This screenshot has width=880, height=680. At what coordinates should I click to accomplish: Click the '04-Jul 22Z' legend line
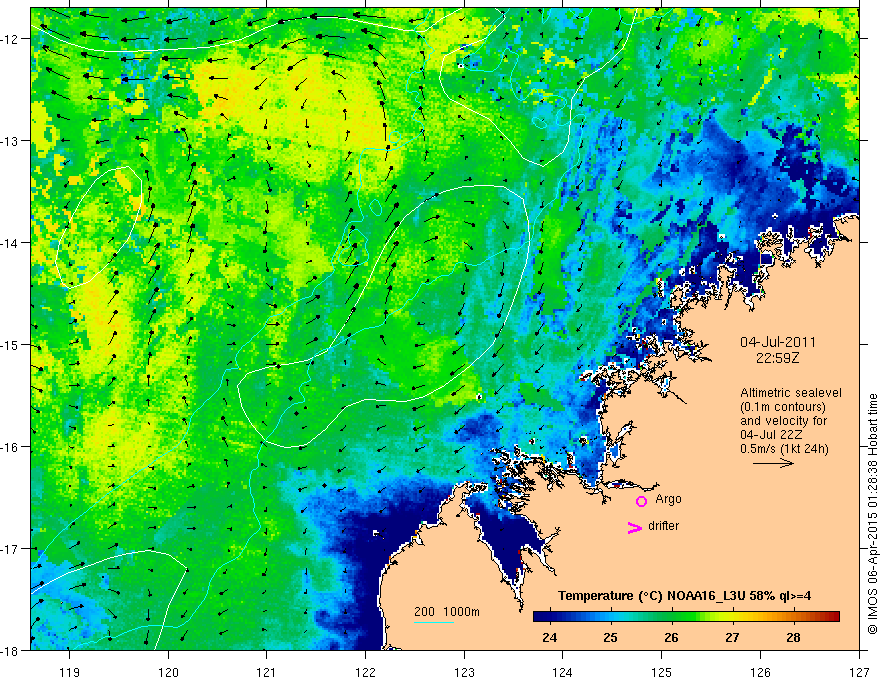pyautogui.click(x=771, y=435)
